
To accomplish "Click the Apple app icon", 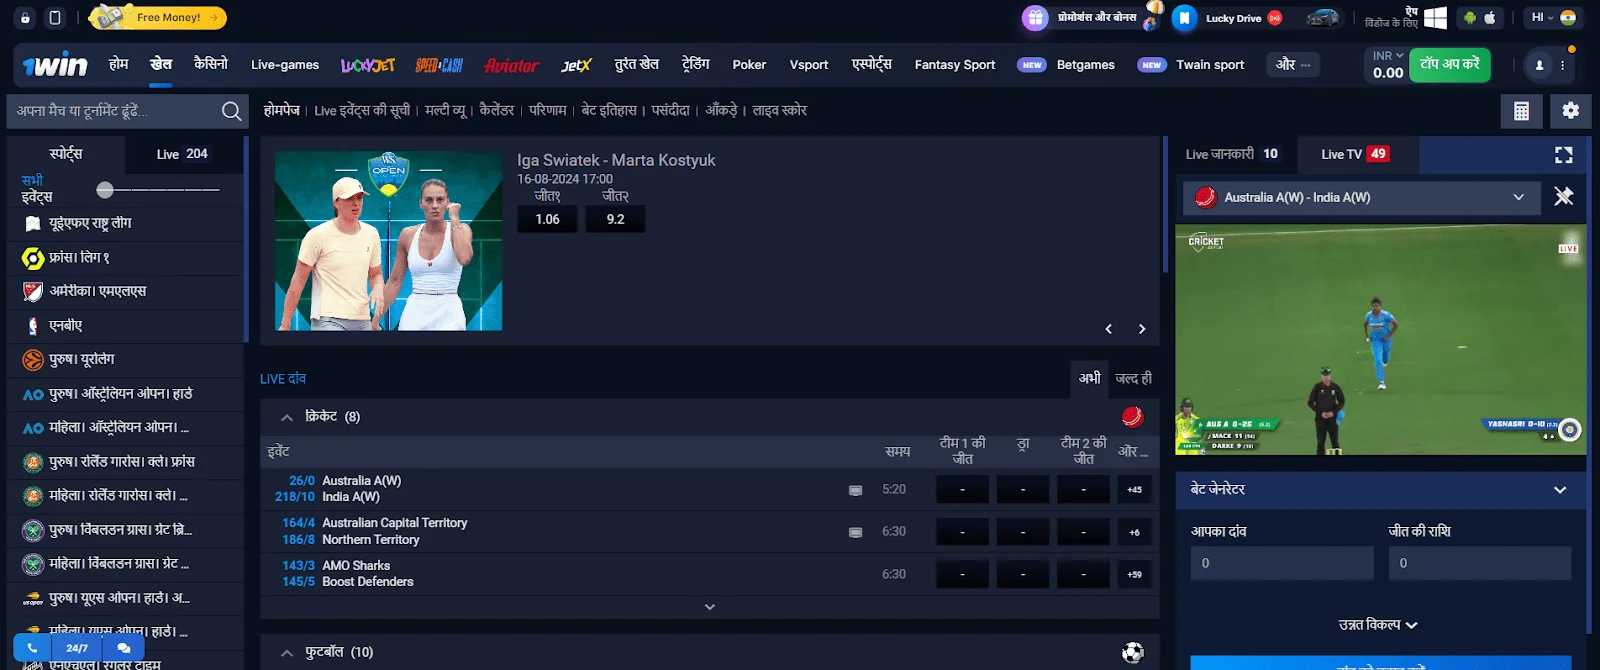I will point(1490,18).
